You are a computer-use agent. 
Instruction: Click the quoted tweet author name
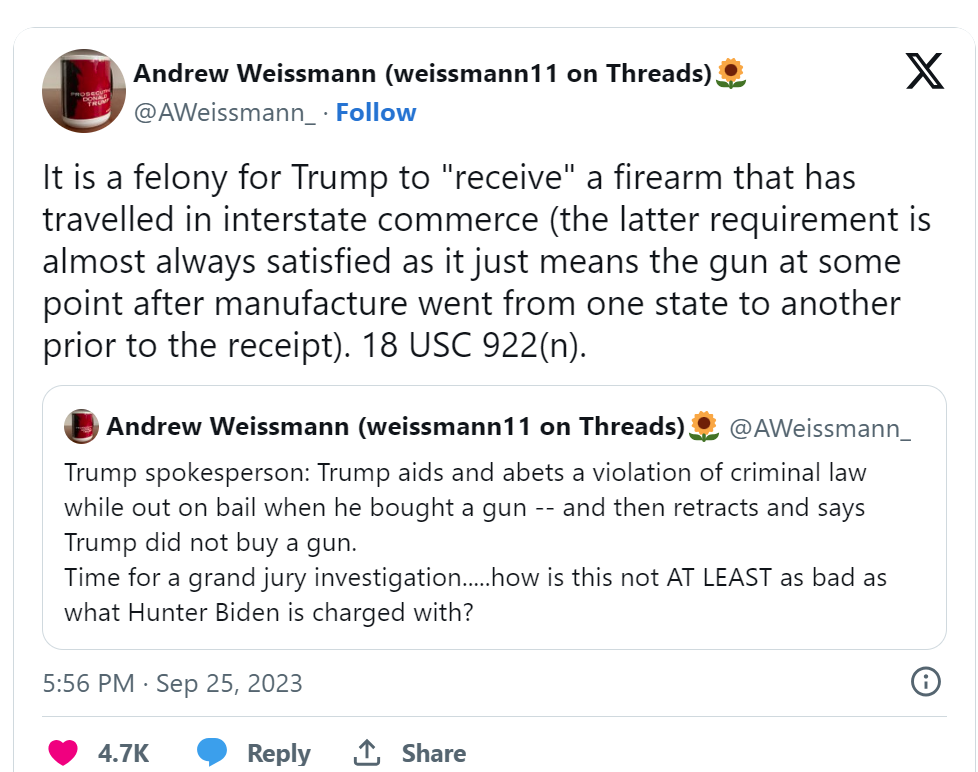[x=394, y=427]
